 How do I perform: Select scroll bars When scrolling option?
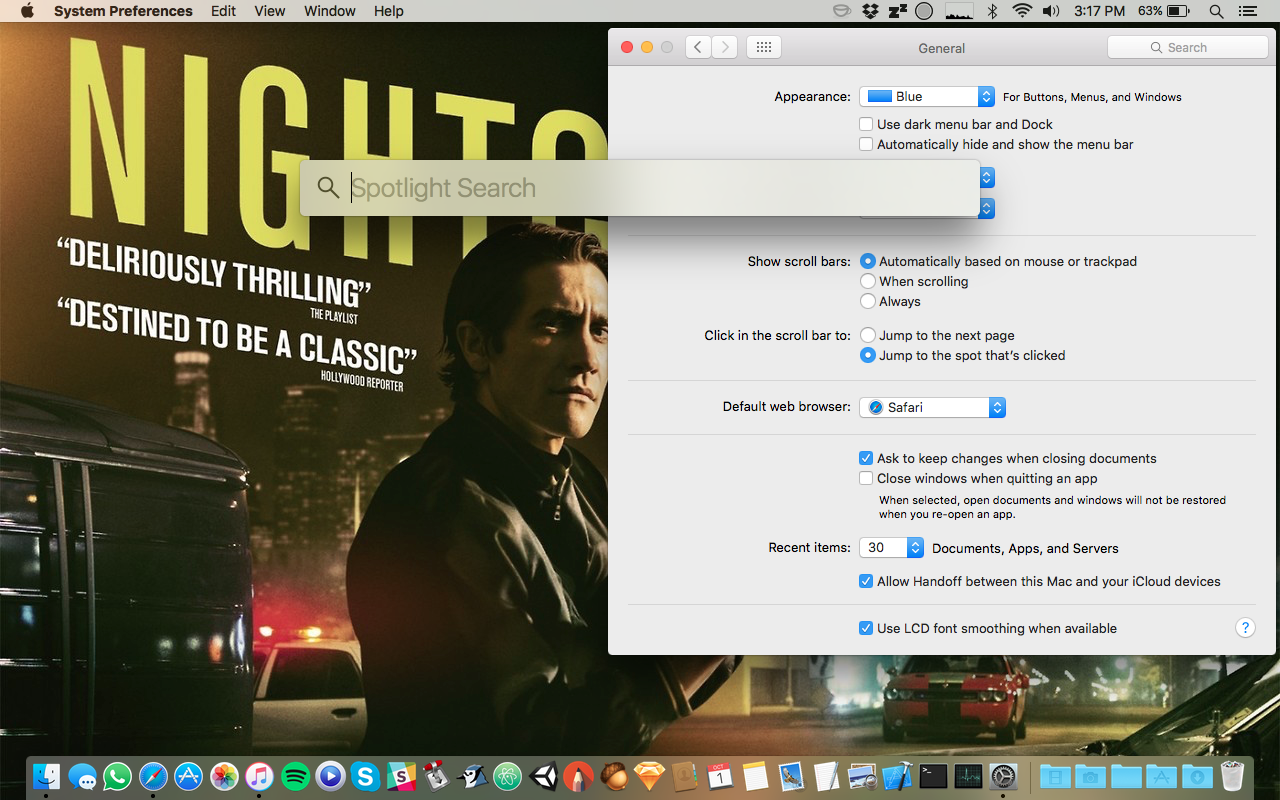(868, 281)
